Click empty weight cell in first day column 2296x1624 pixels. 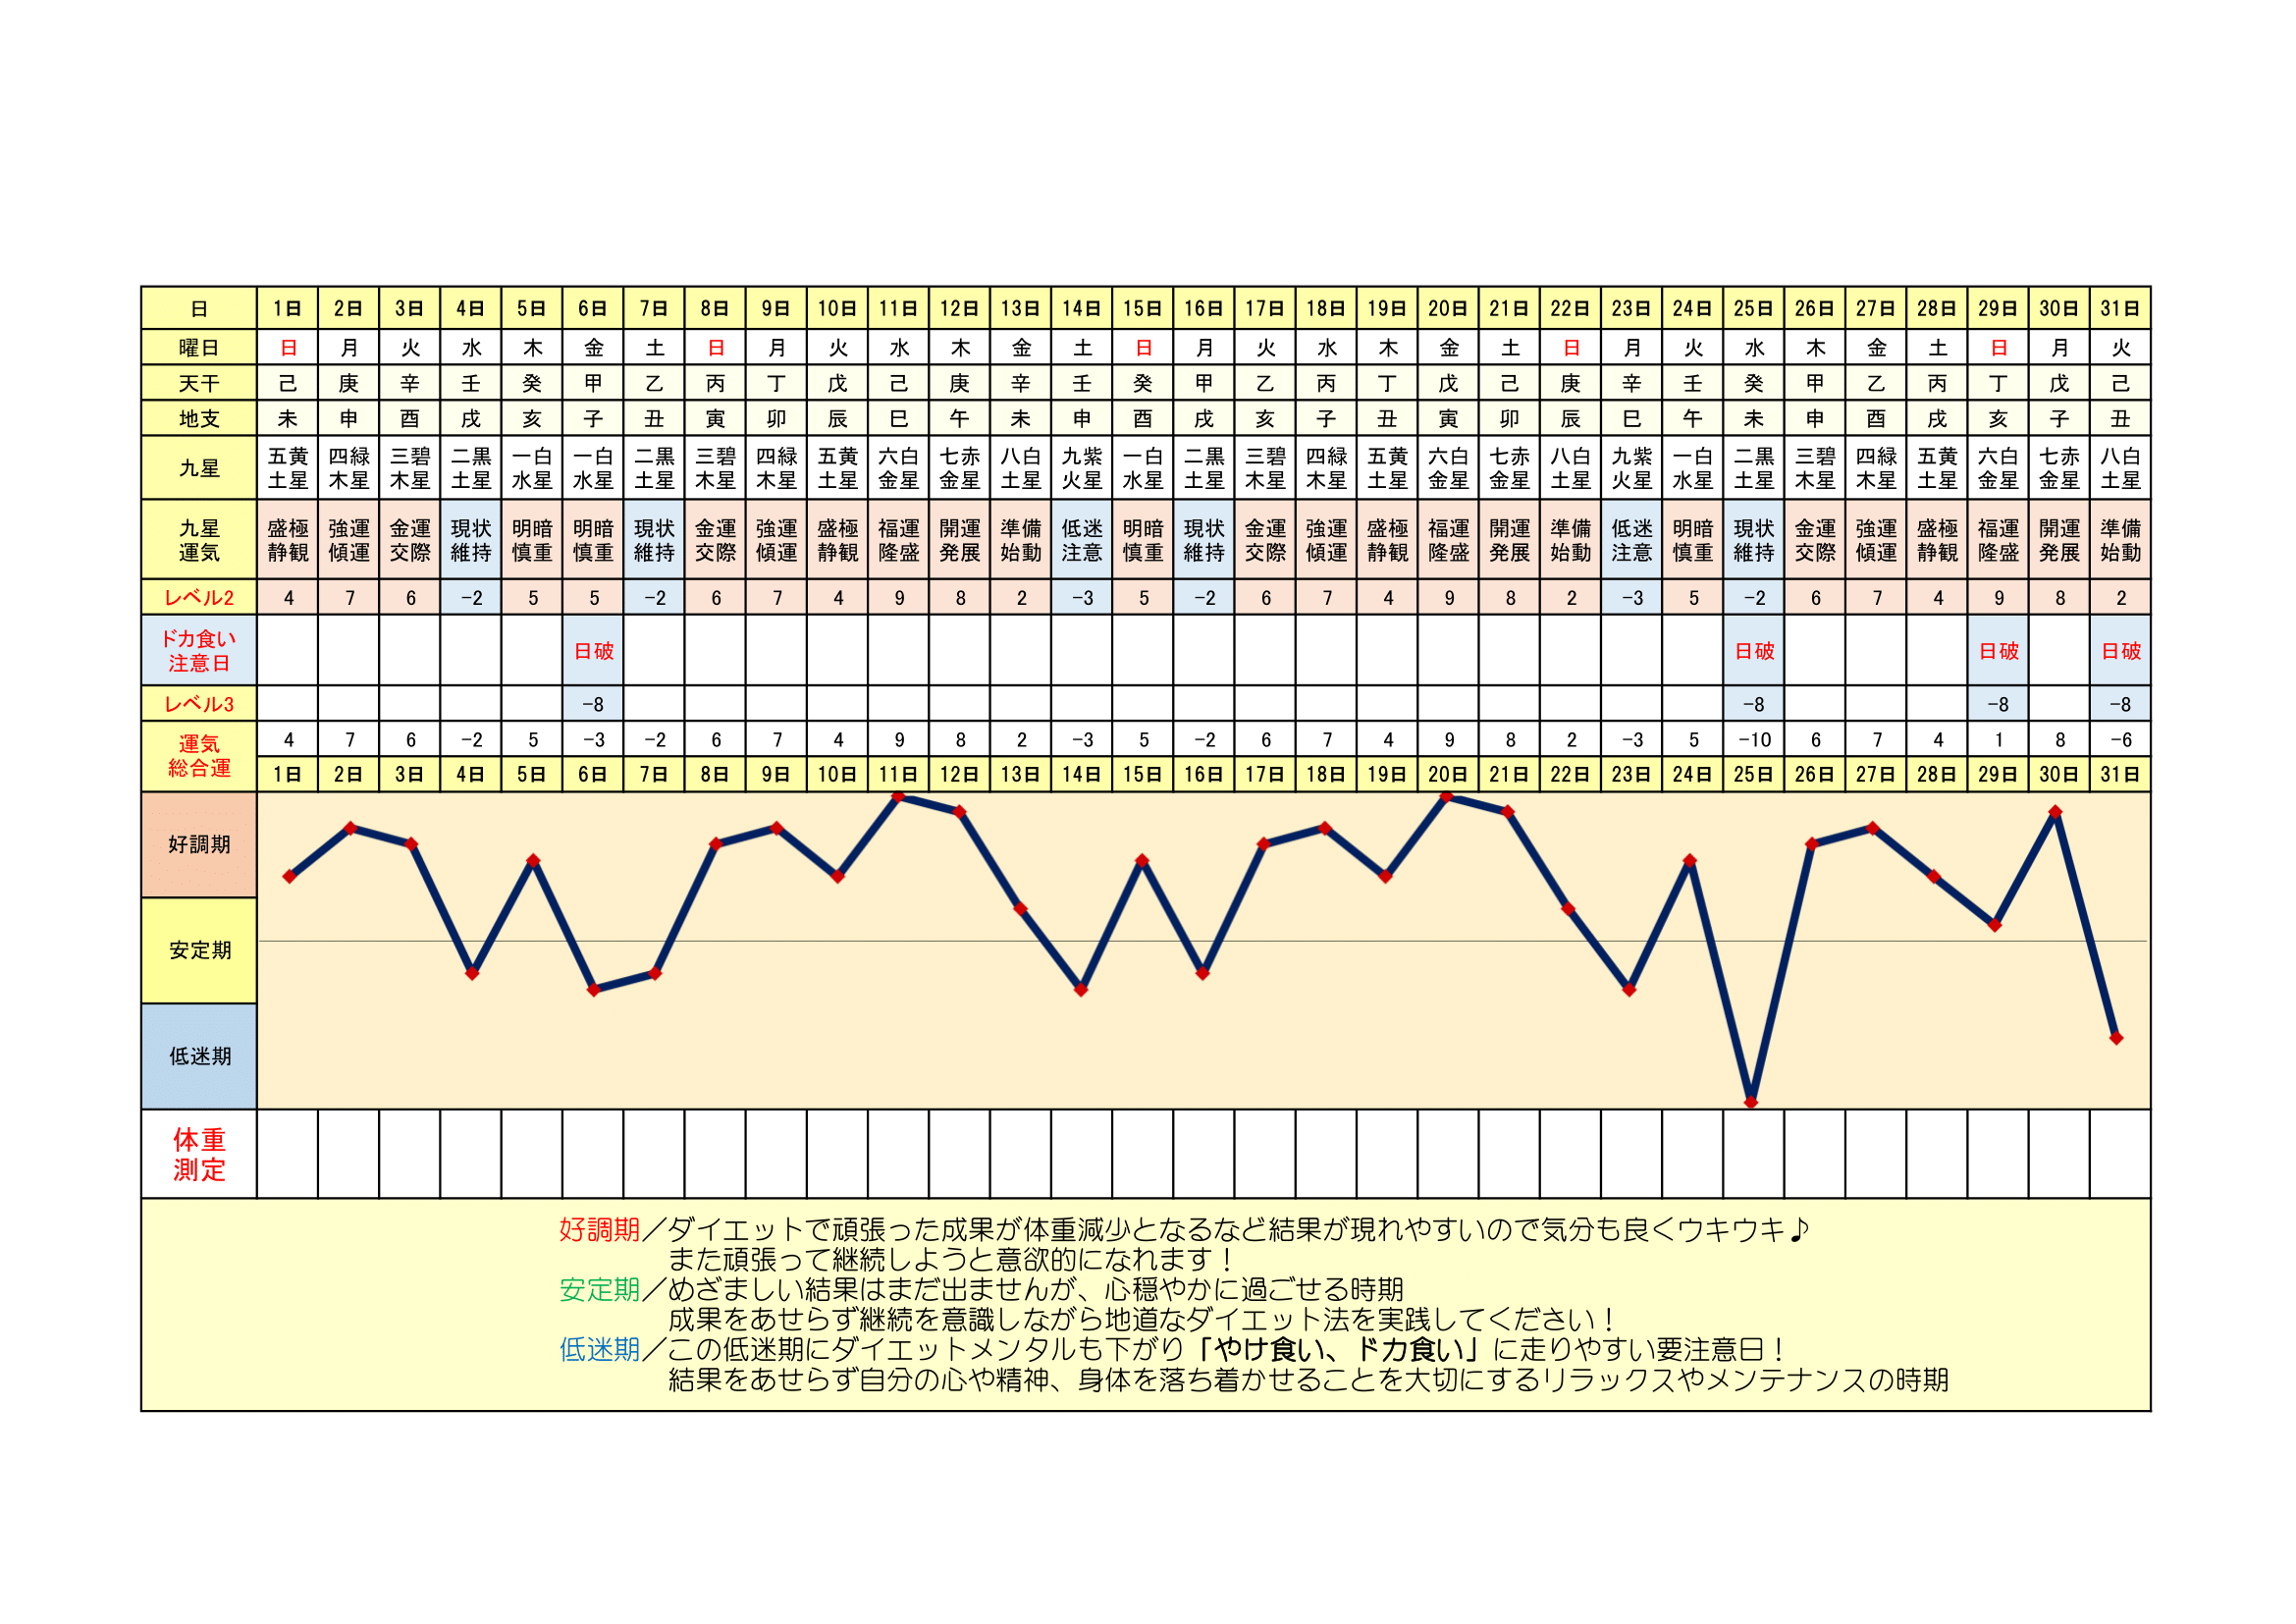(288, 1154)
